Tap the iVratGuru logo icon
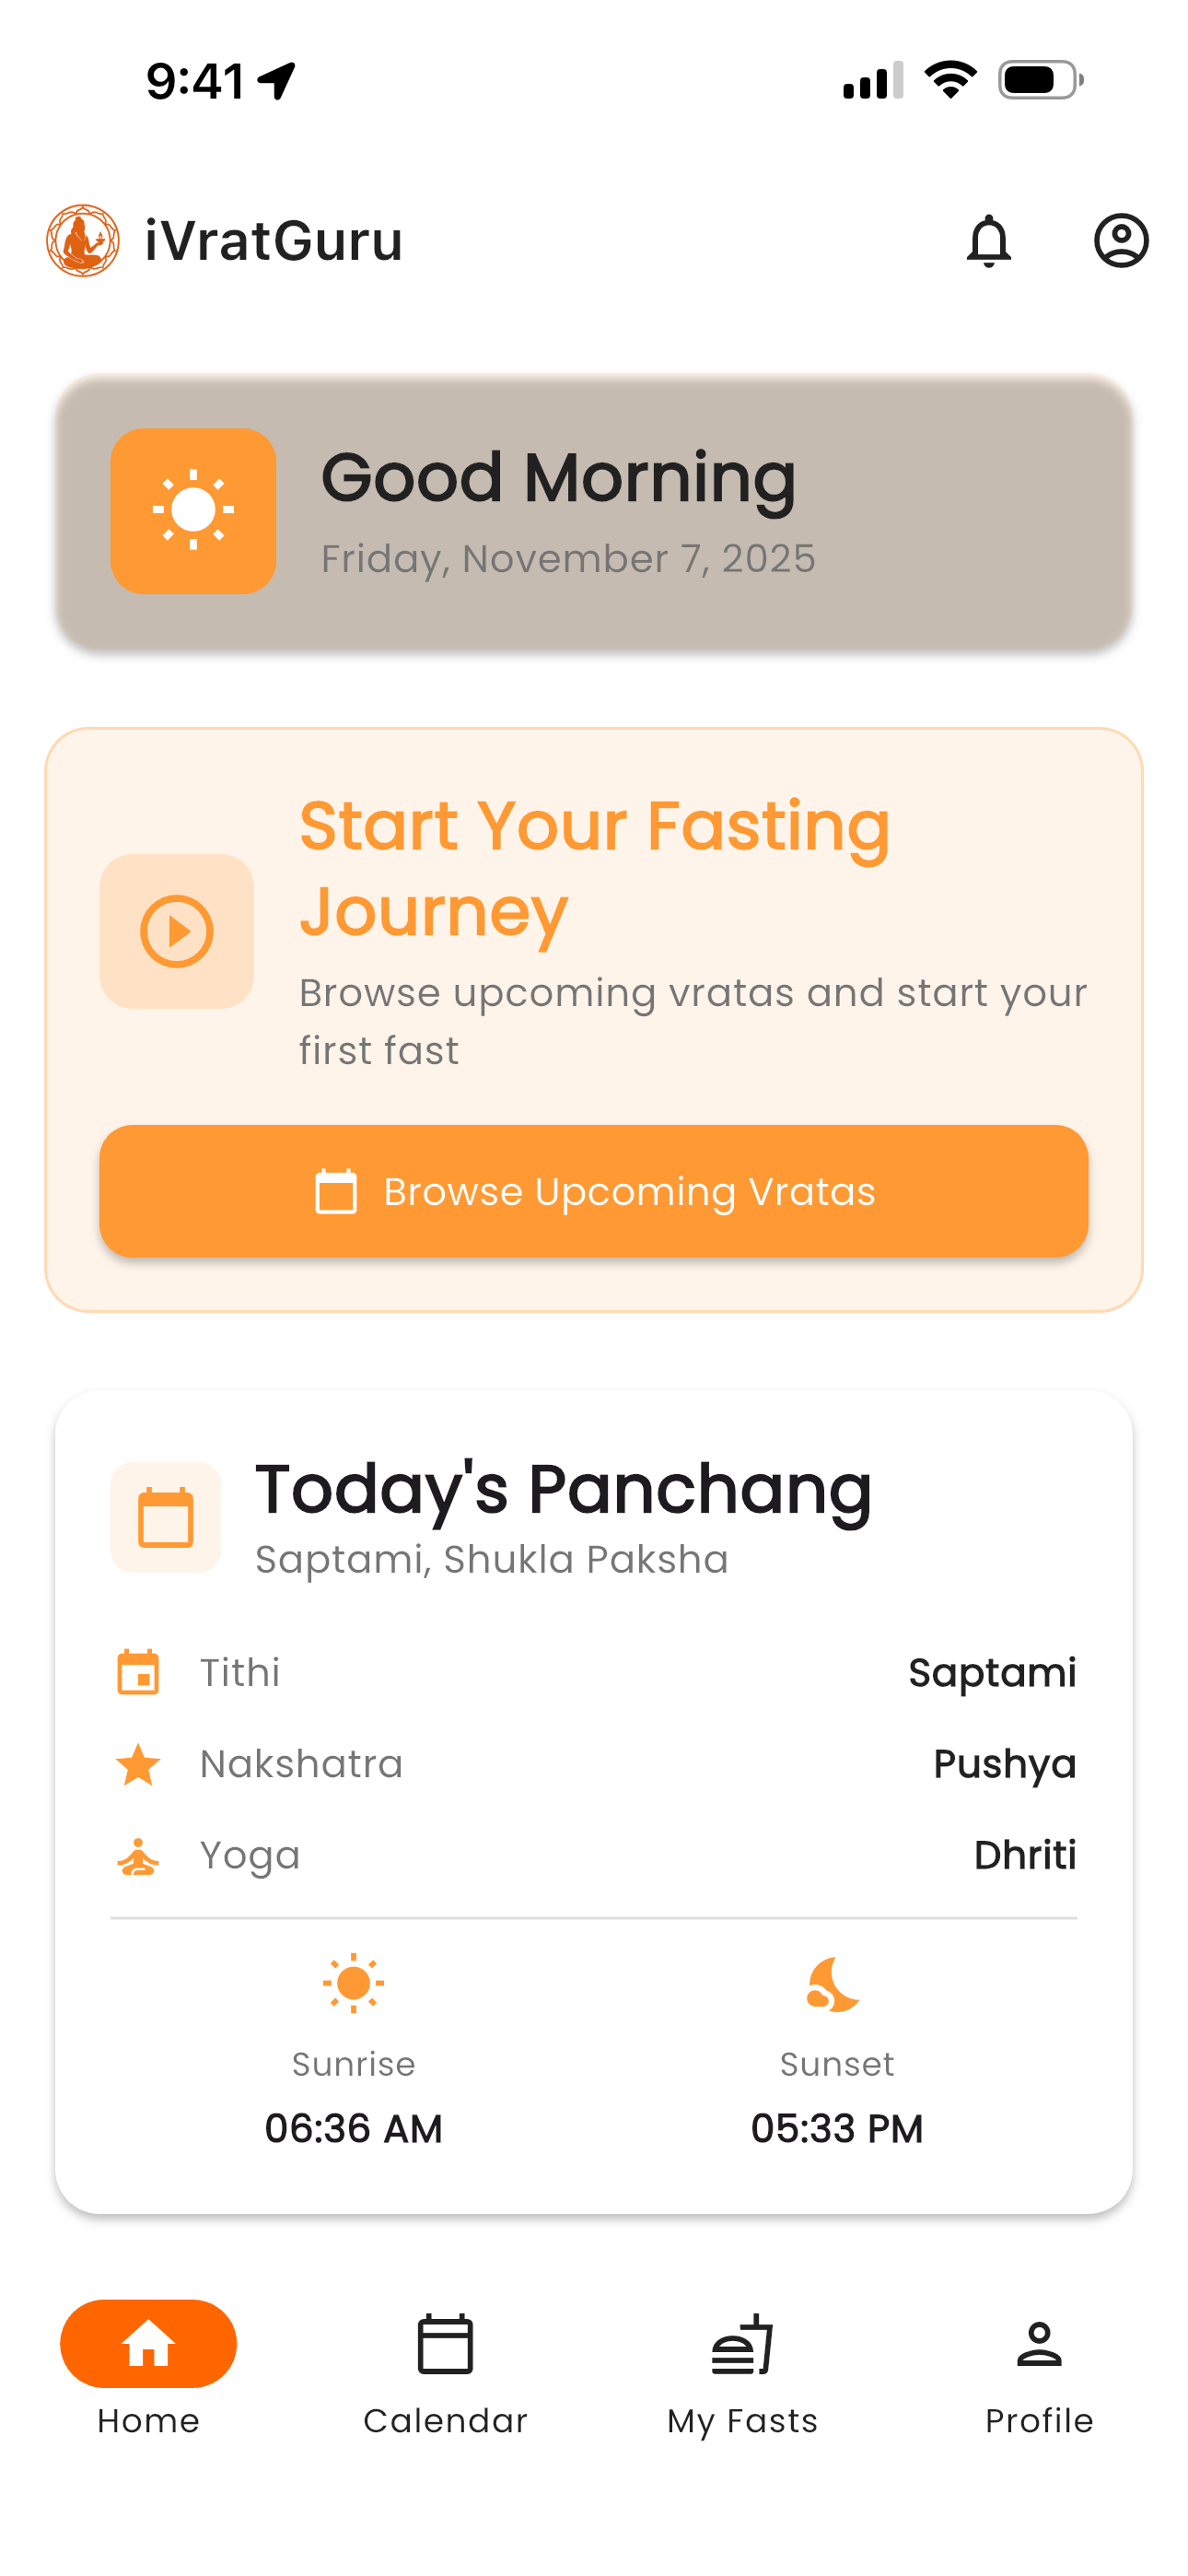The image size is (1188, 2576). click(83, 241)
